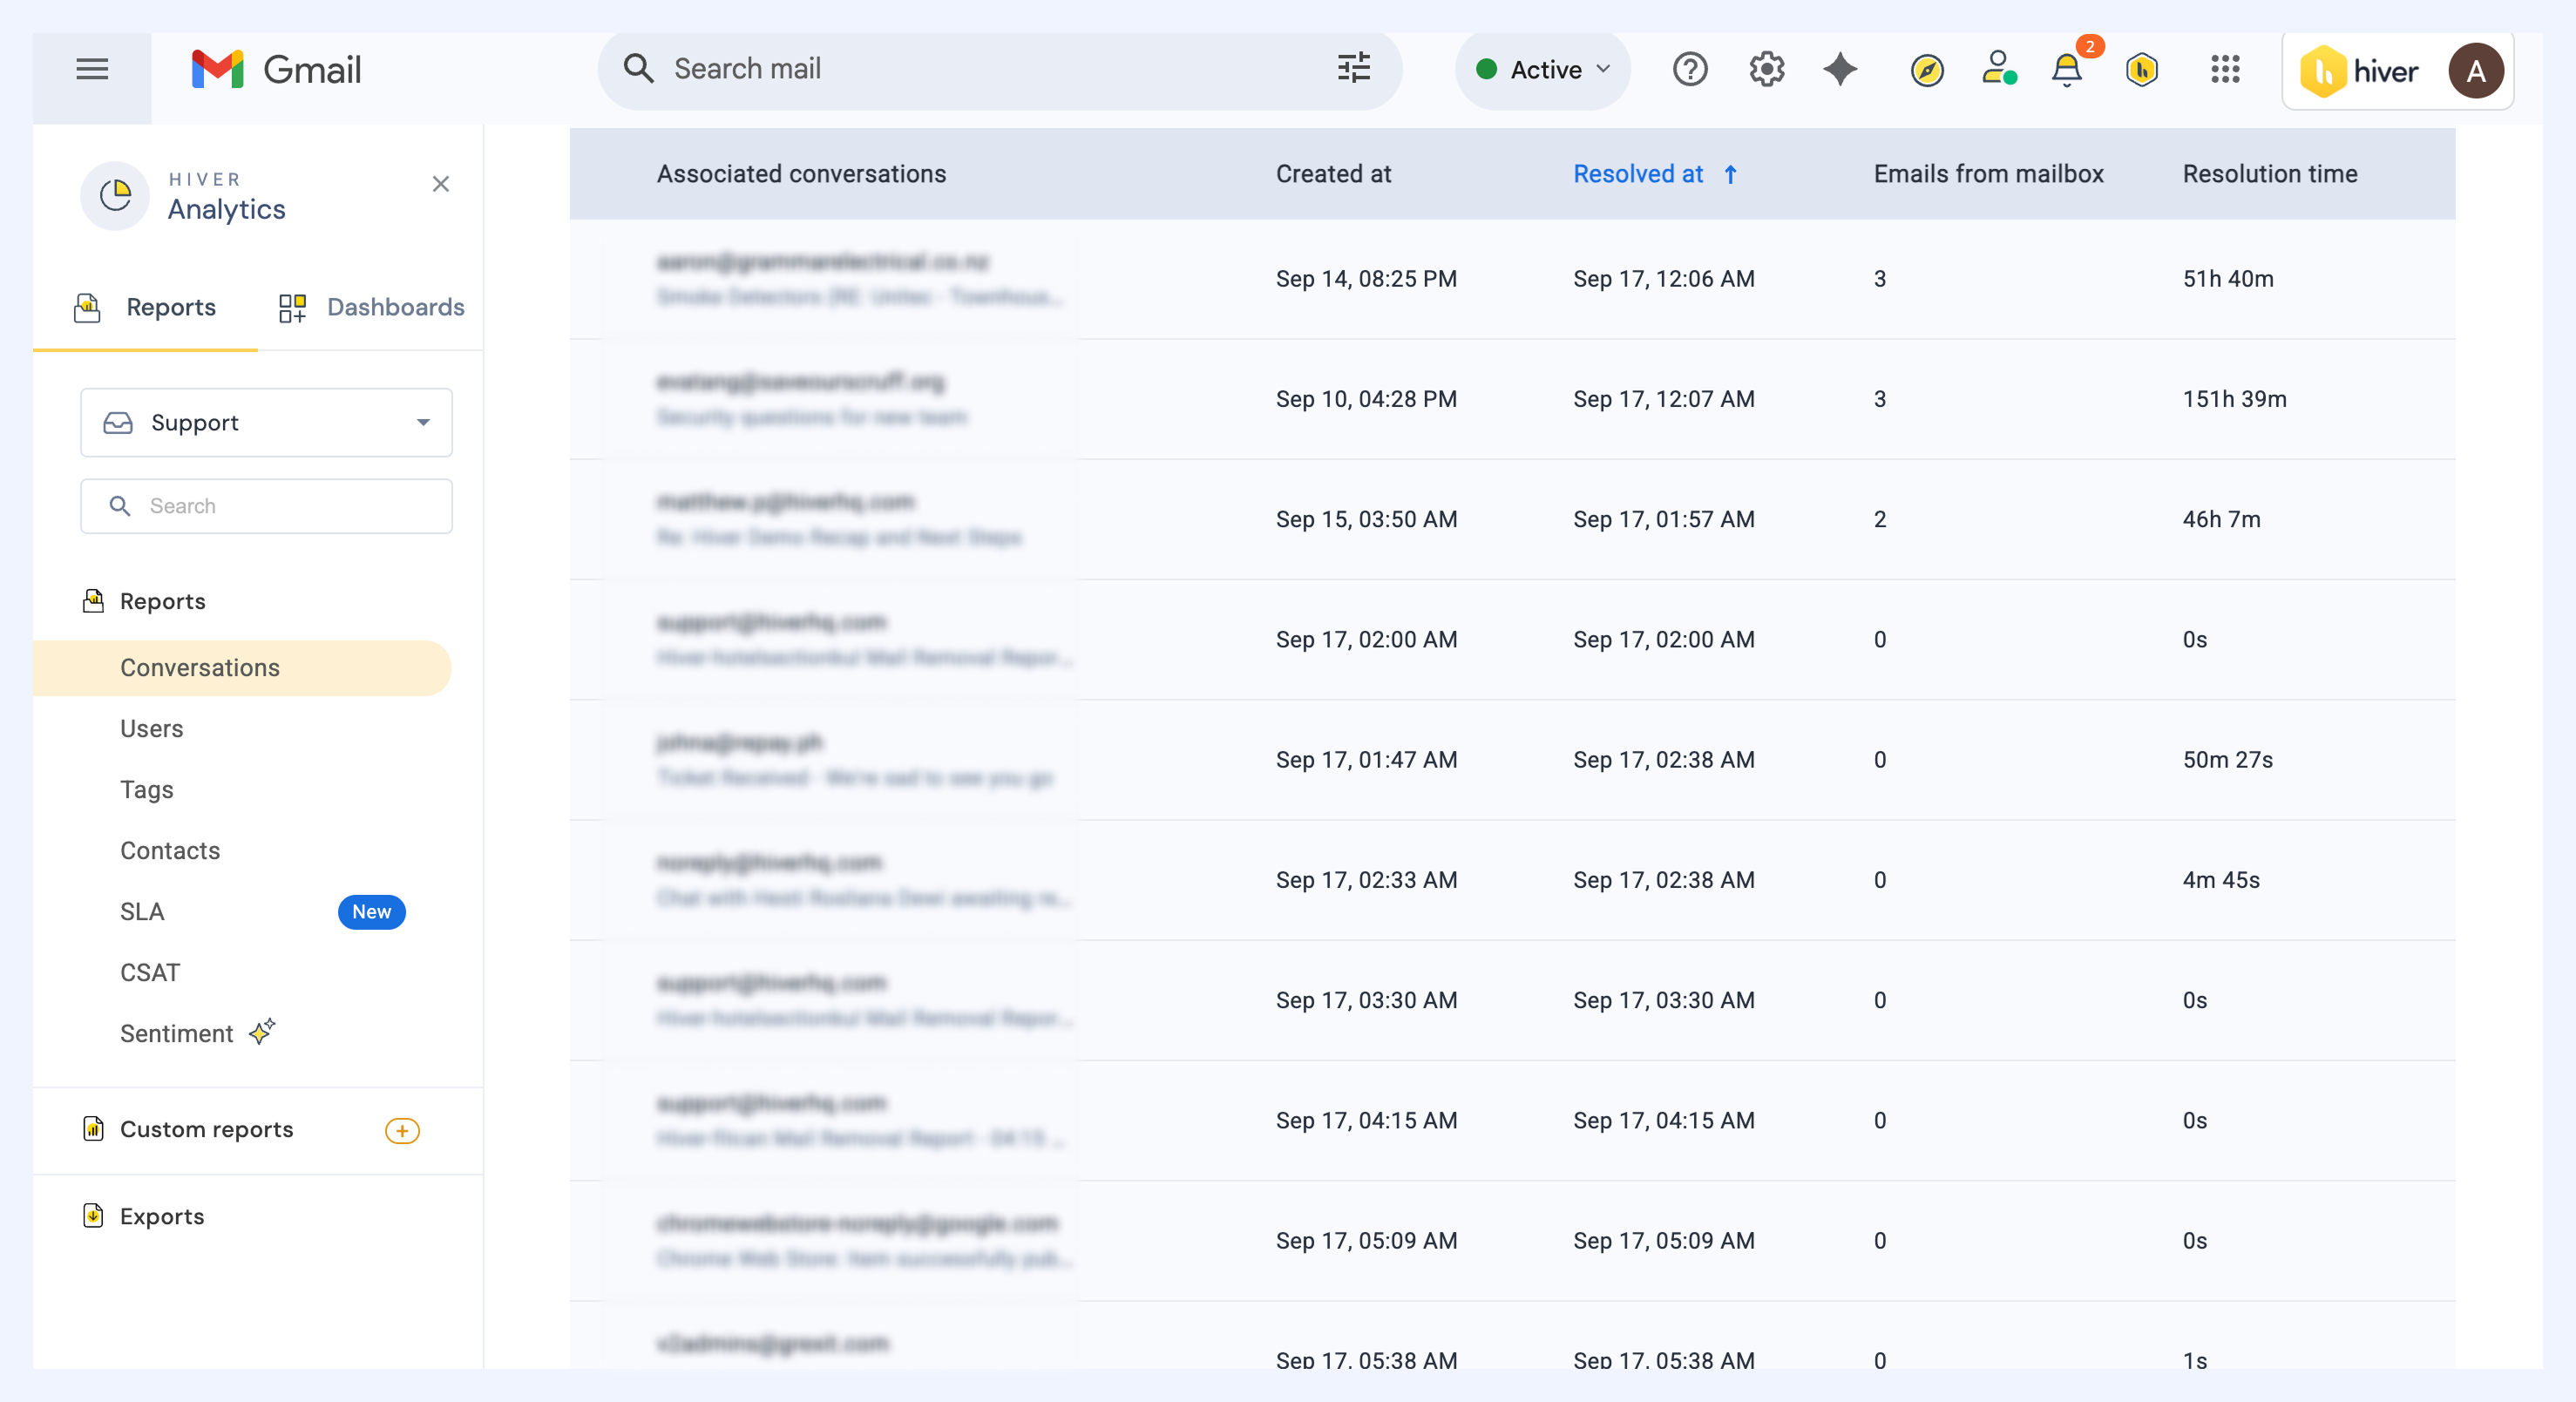Open the SLA report
The height and width of the screenshot is (1402, 2576).
click(142, 911)
